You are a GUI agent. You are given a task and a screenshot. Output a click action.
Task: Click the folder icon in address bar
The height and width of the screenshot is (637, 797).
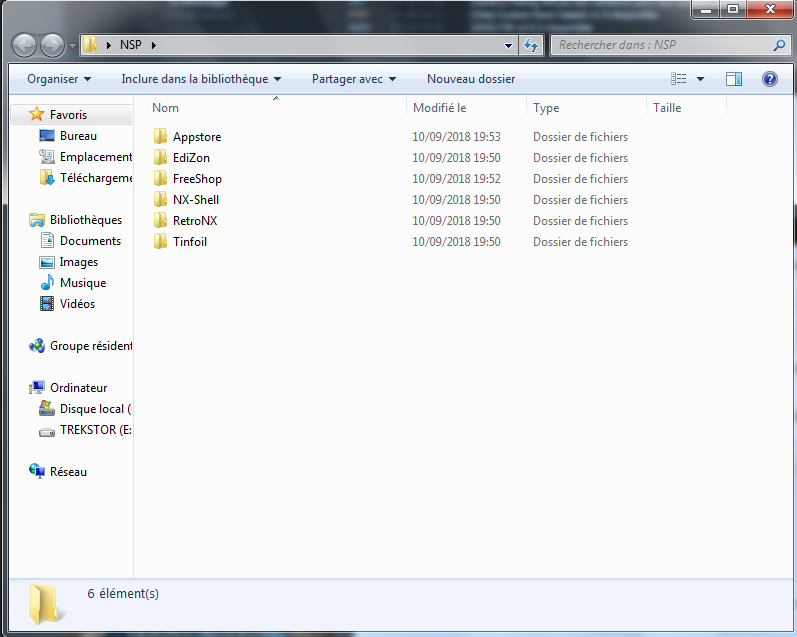[x=90, y=45]
